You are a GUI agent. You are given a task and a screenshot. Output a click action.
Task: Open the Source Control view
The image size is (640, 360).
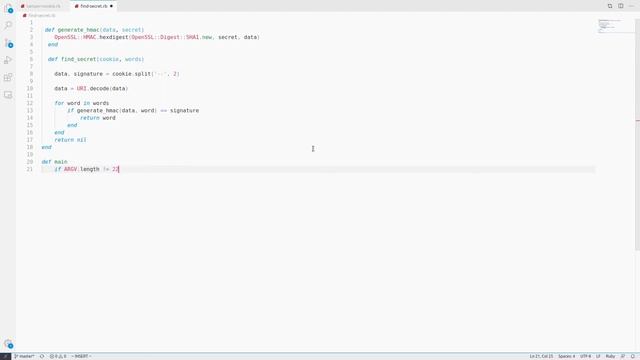click(8, 43)
